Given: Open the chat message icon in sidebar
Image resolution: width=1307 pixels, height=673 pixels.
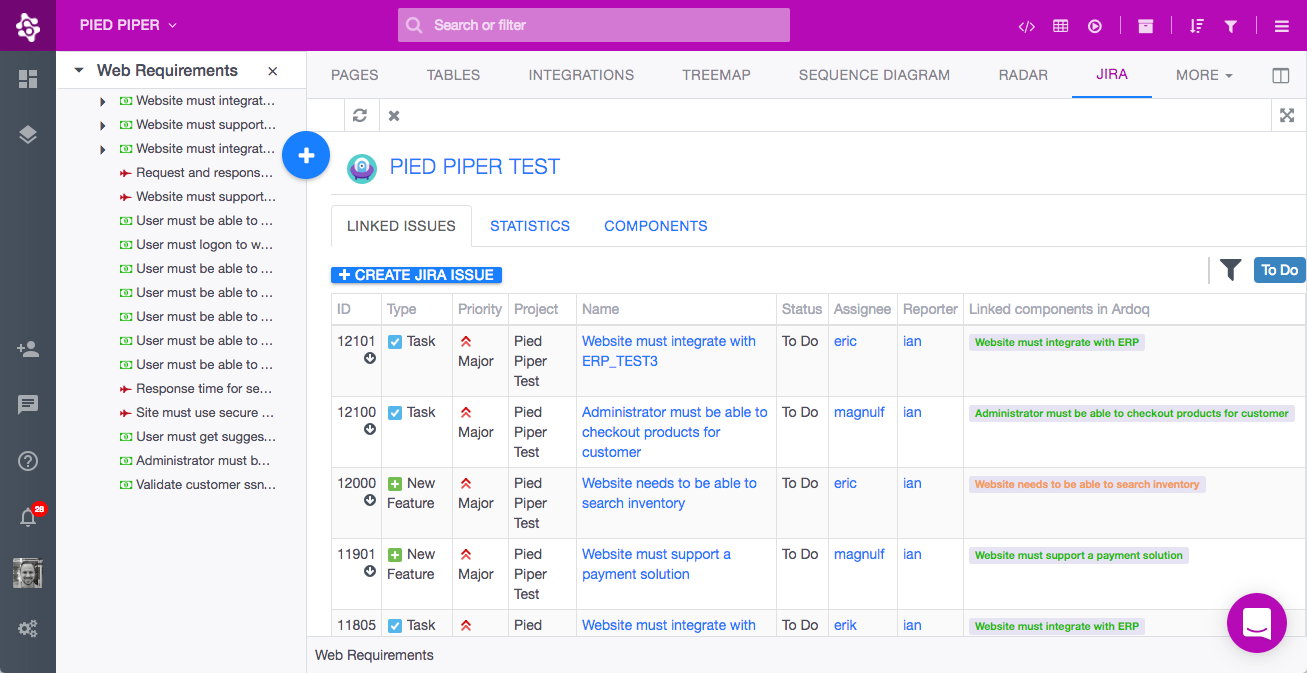Looking at the screenshot, I should [x=28, y=405].
